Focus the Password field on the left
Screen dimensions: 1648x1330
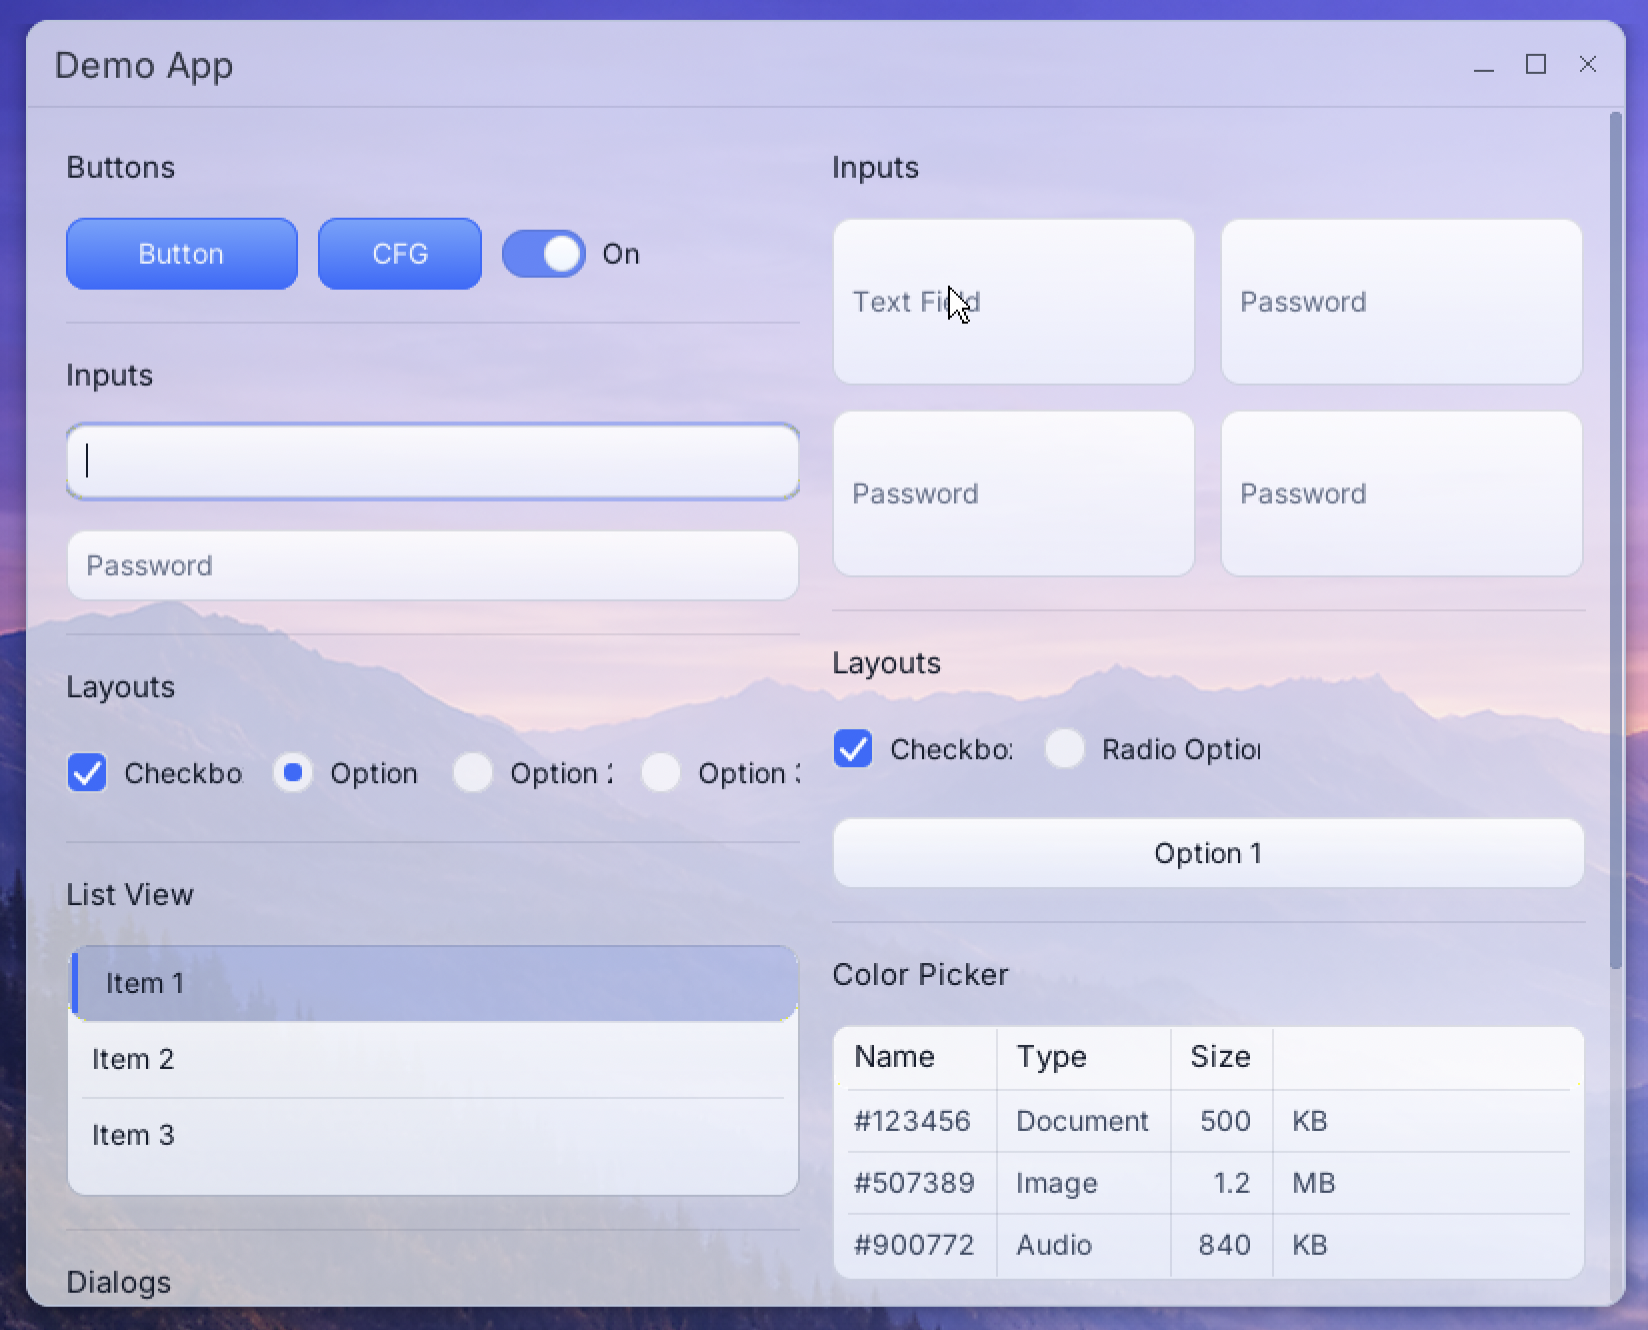(x=432, y=565)
